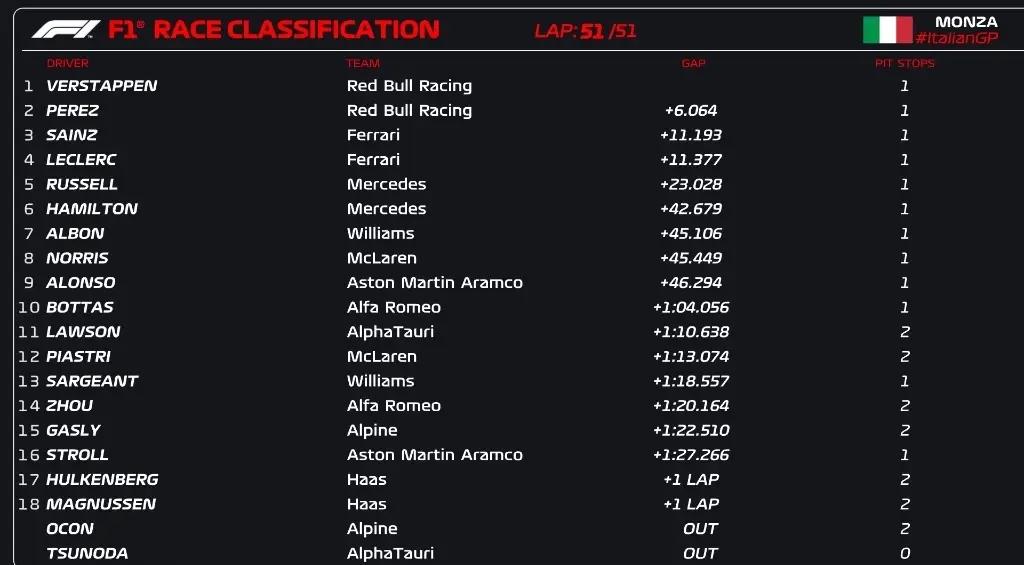1024x565 pixels.
Task: Select the TEAM column header
Action: coord(363,63)
